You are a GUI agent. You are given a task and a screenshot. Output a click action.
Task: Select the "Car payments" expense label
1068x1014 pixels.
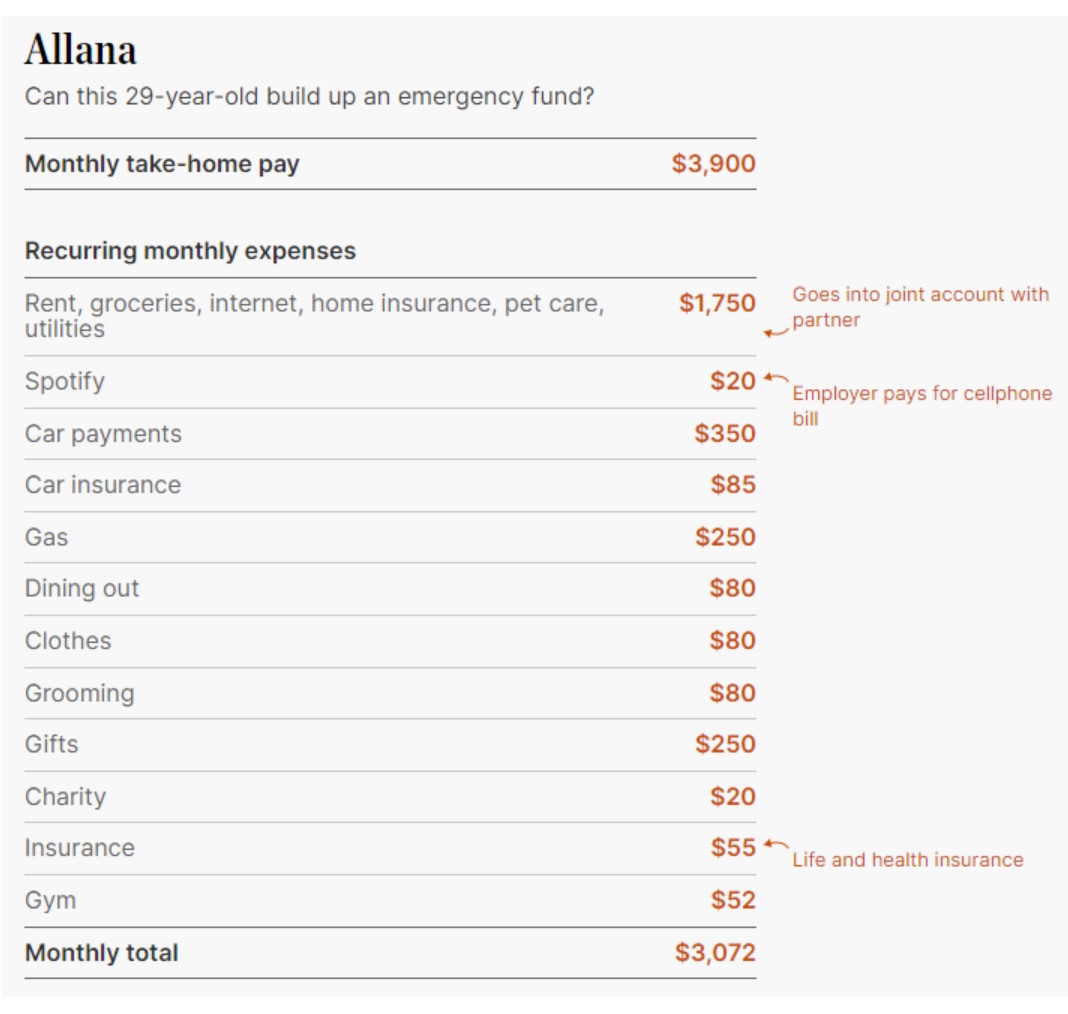tap(103, 434)
